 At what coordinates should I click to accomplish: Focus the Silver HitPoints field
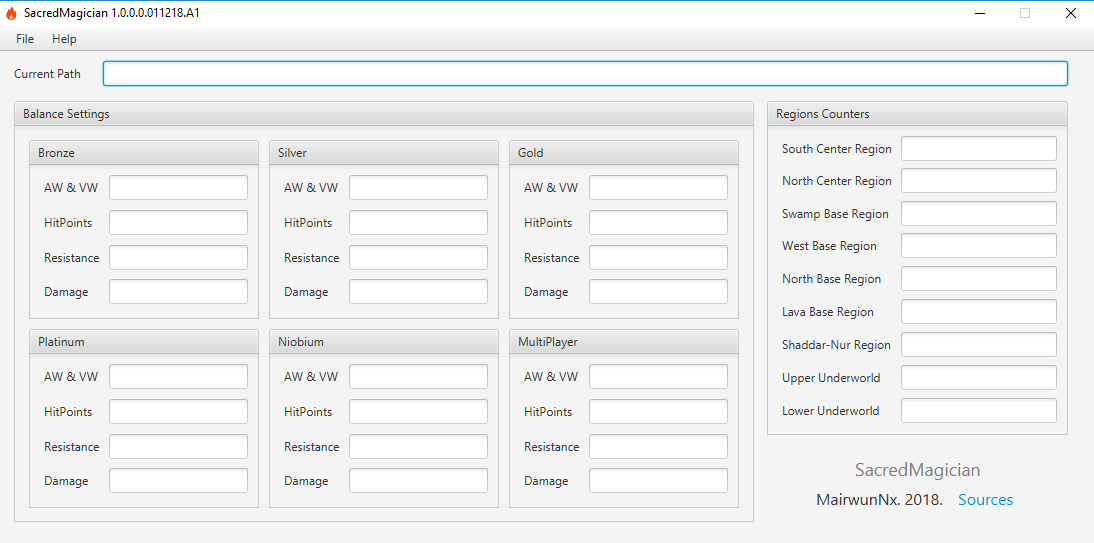[419, 223]
